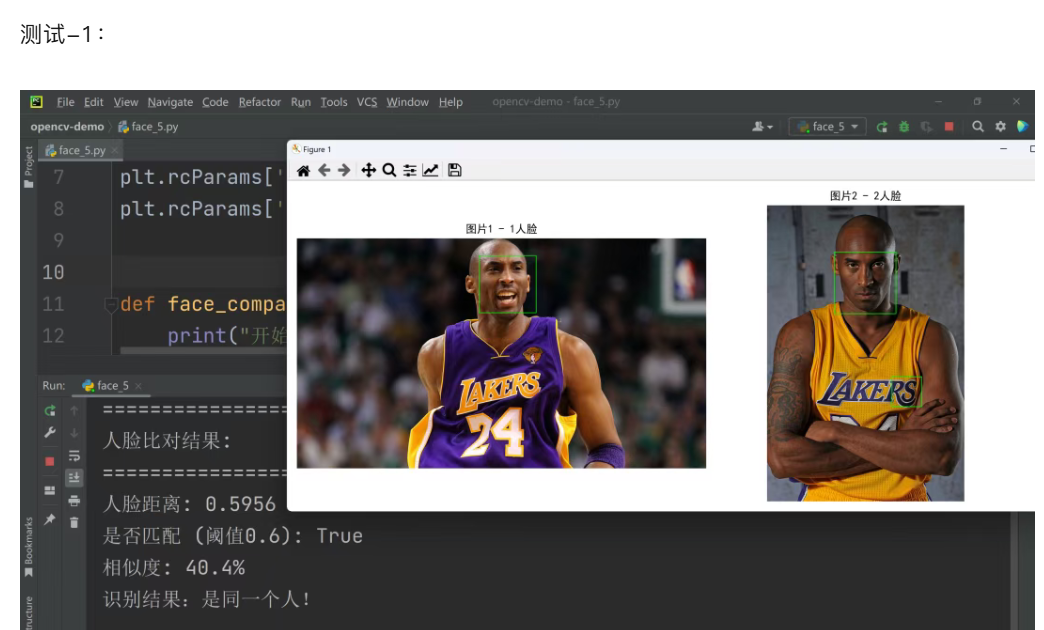This screenshot has height=630, width=1044.
Task: Click face_5.py breadcrumb
Action: pyautogui.click(x=148, y=127)
